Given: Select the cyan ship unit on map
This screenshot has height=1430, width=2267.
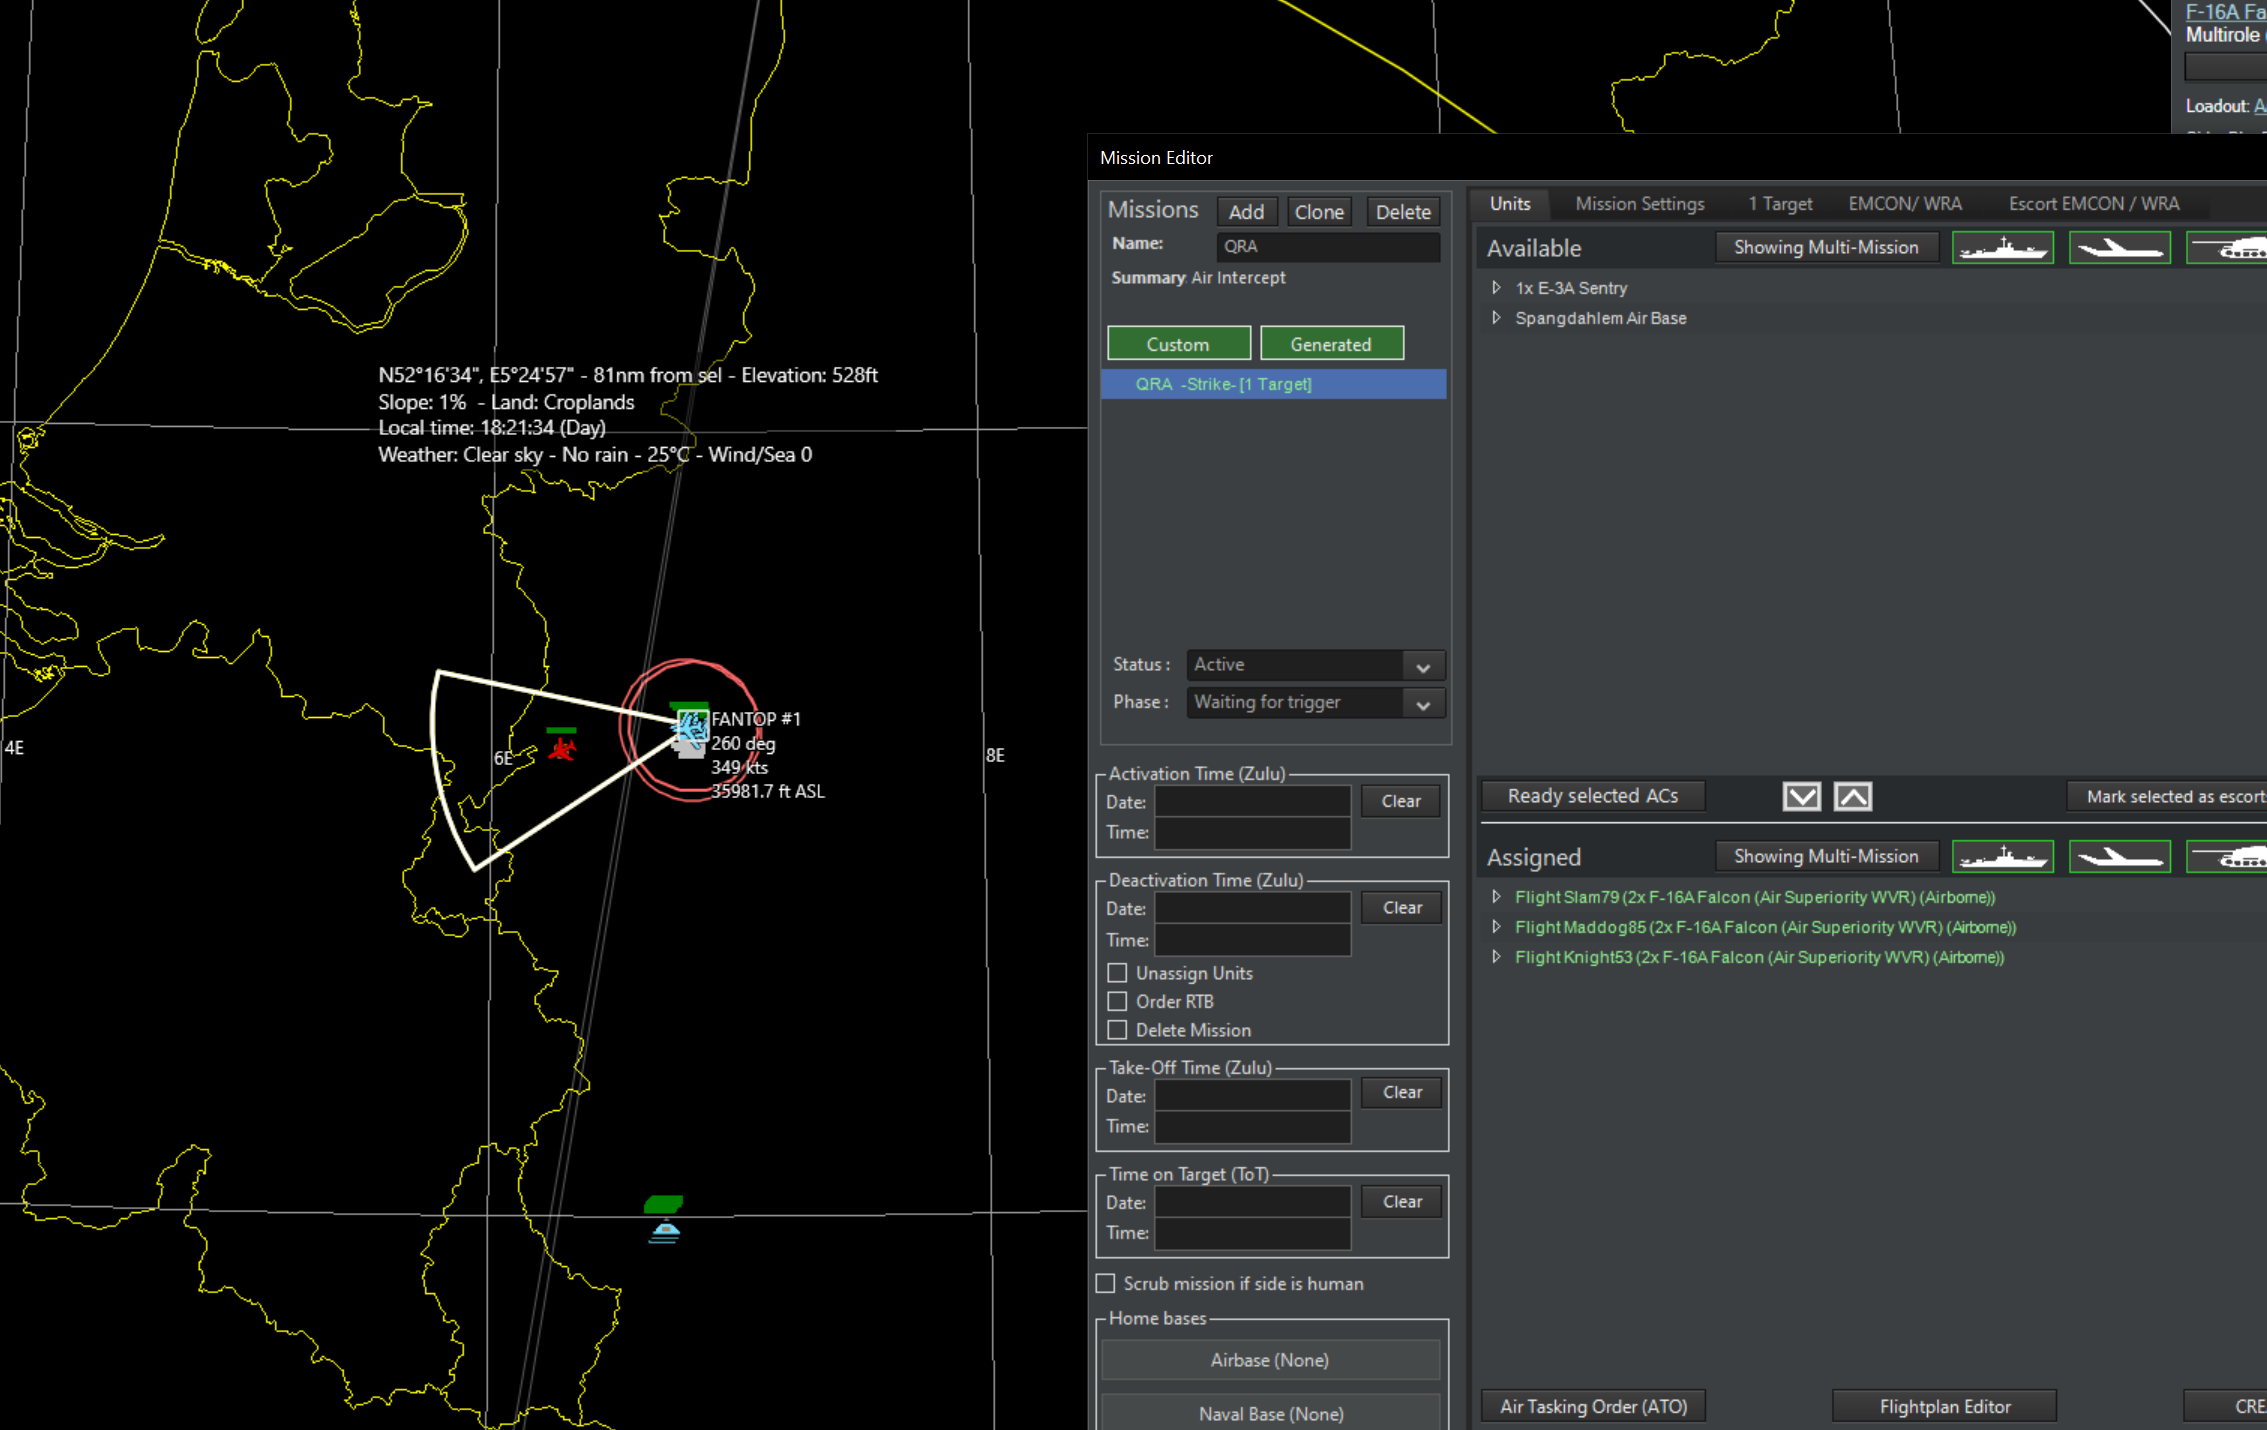Looking at the screenshot, I should 664,1231.
